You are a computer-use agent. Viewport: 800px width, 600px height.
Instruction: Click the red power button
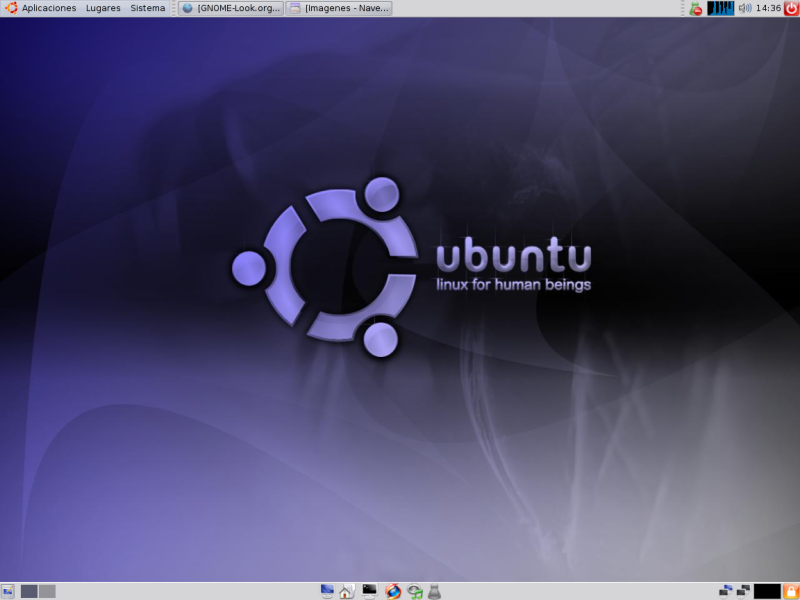791,8
